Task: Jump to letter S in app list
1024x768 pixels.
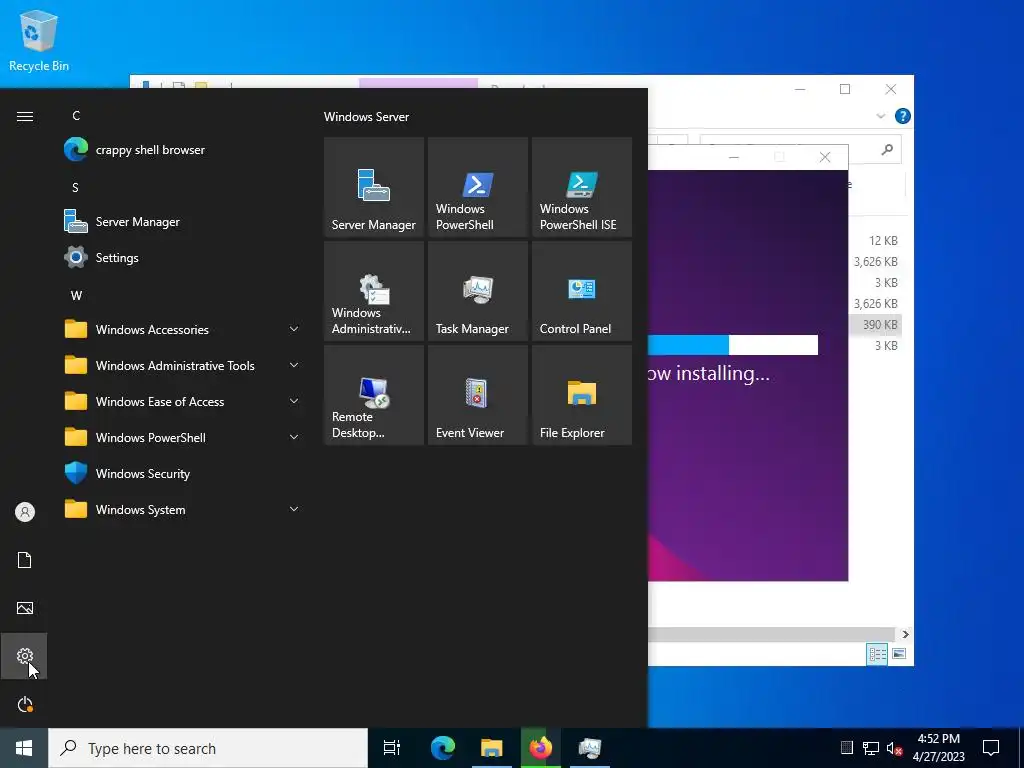Action: (x=75, y=187)
